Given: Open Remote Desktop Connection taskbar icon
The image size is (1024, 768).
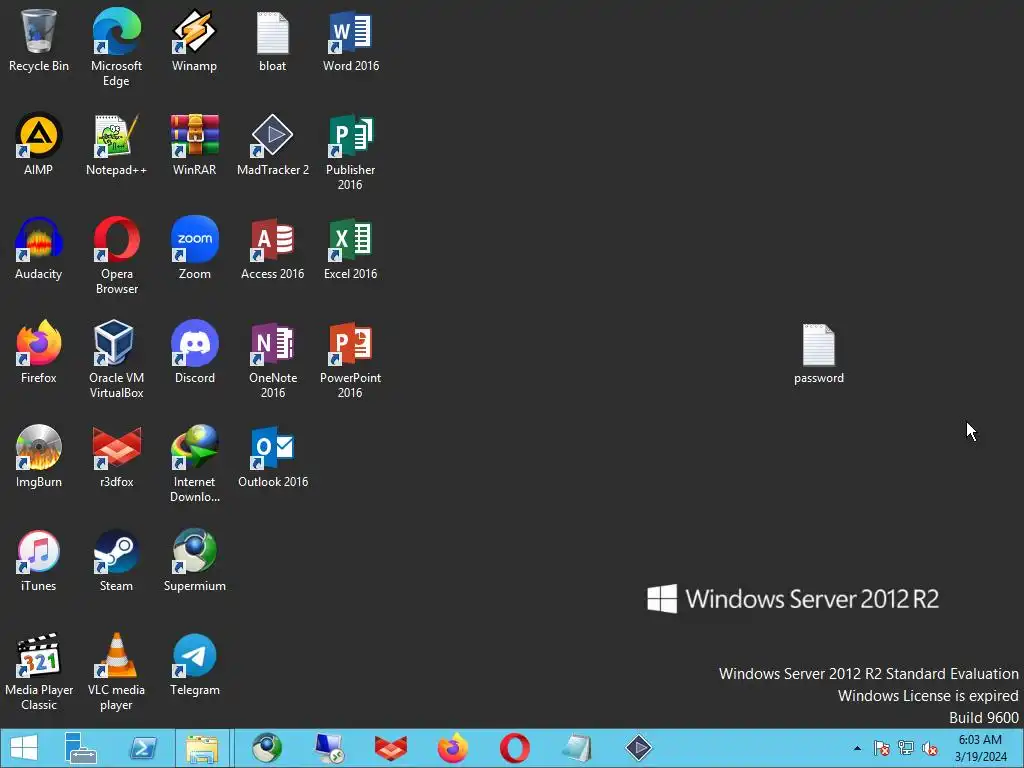Looking at the screenshot, I should point(329,748).
